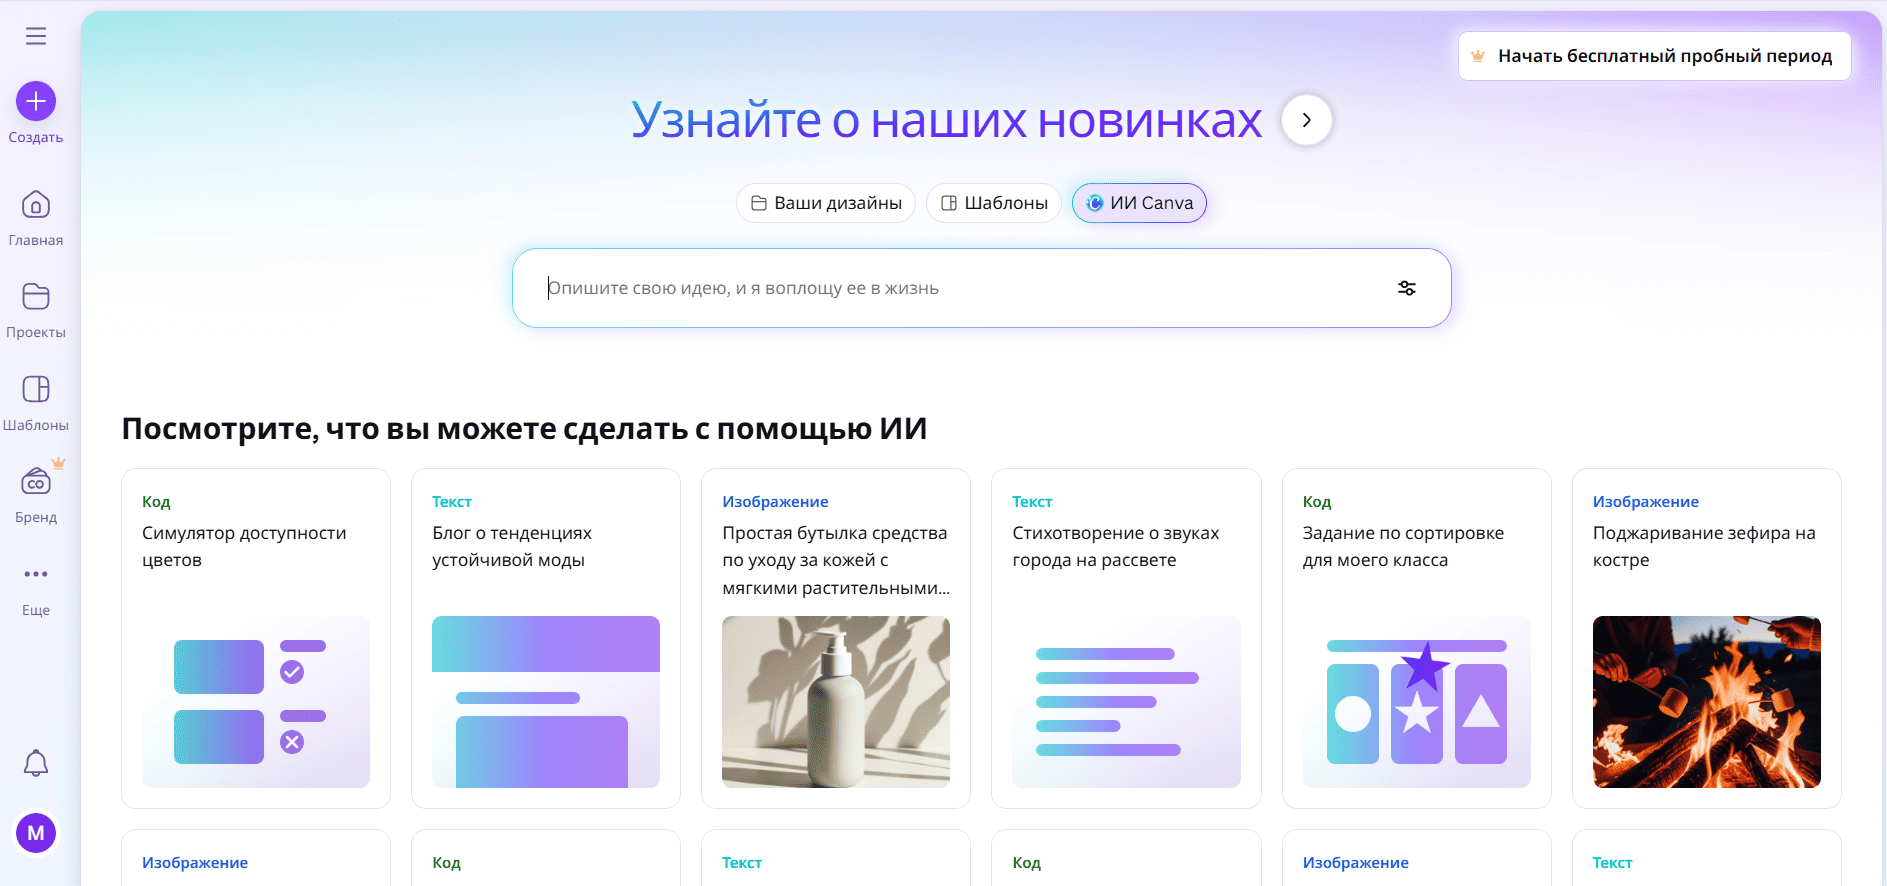Click Начать бесплатный пробный период button

(x=1654, y=56)
